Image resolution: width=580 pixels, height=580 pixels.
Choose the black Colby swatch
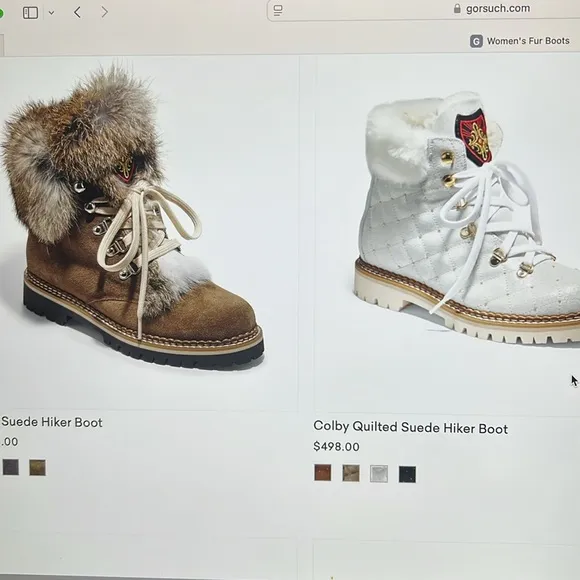point(407,474)
